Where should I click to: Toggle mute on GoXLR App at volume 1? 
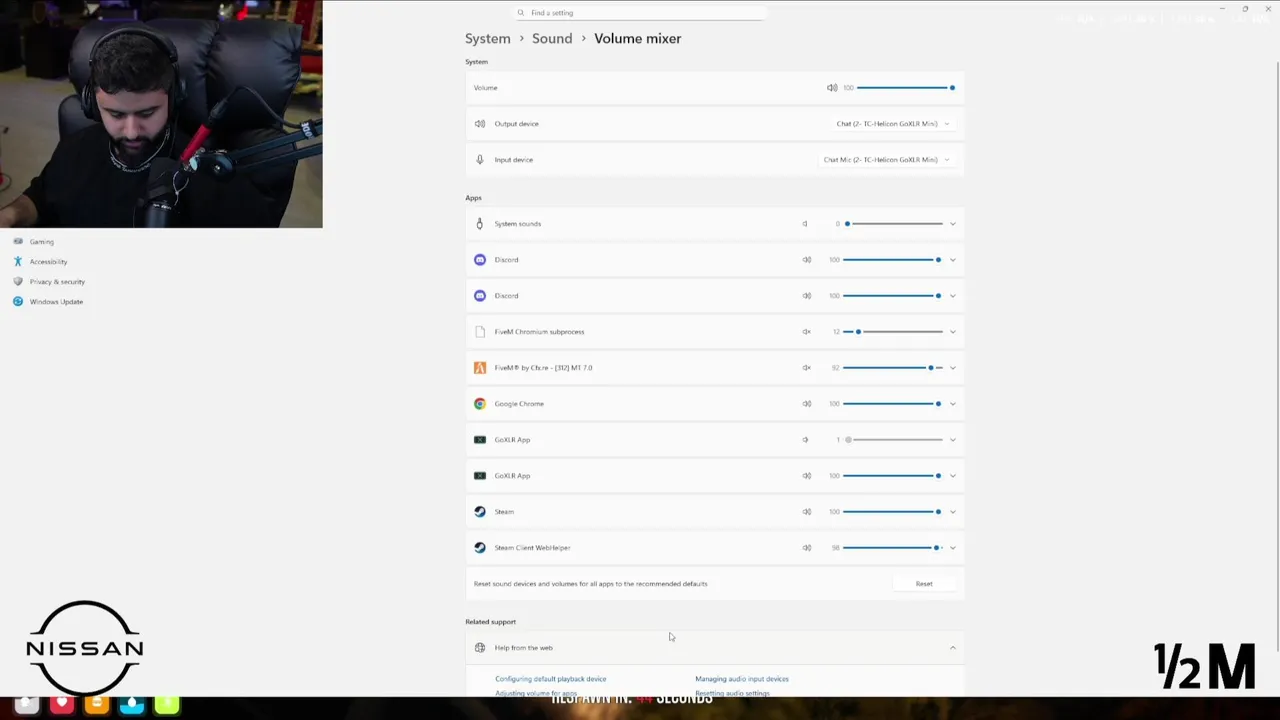click(805, 440)
